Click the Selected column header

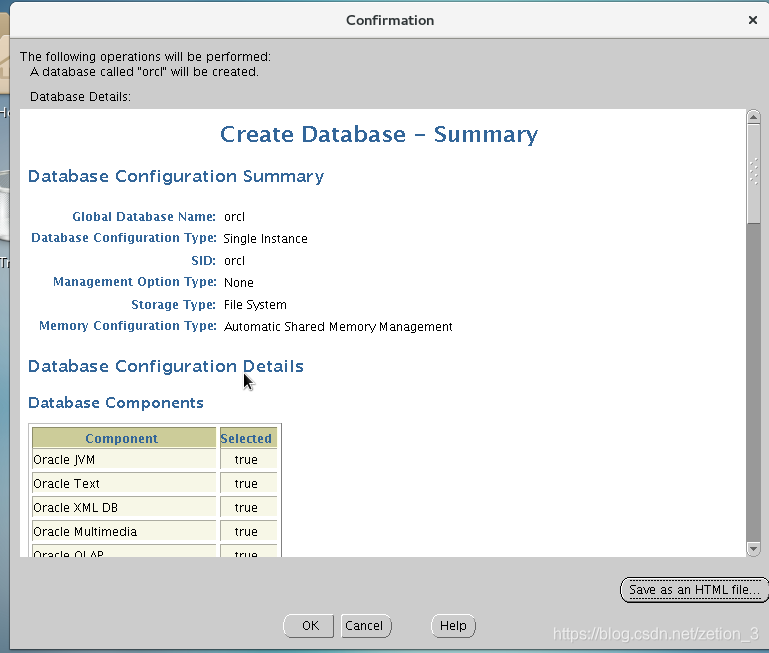click(x=248, y=438)
